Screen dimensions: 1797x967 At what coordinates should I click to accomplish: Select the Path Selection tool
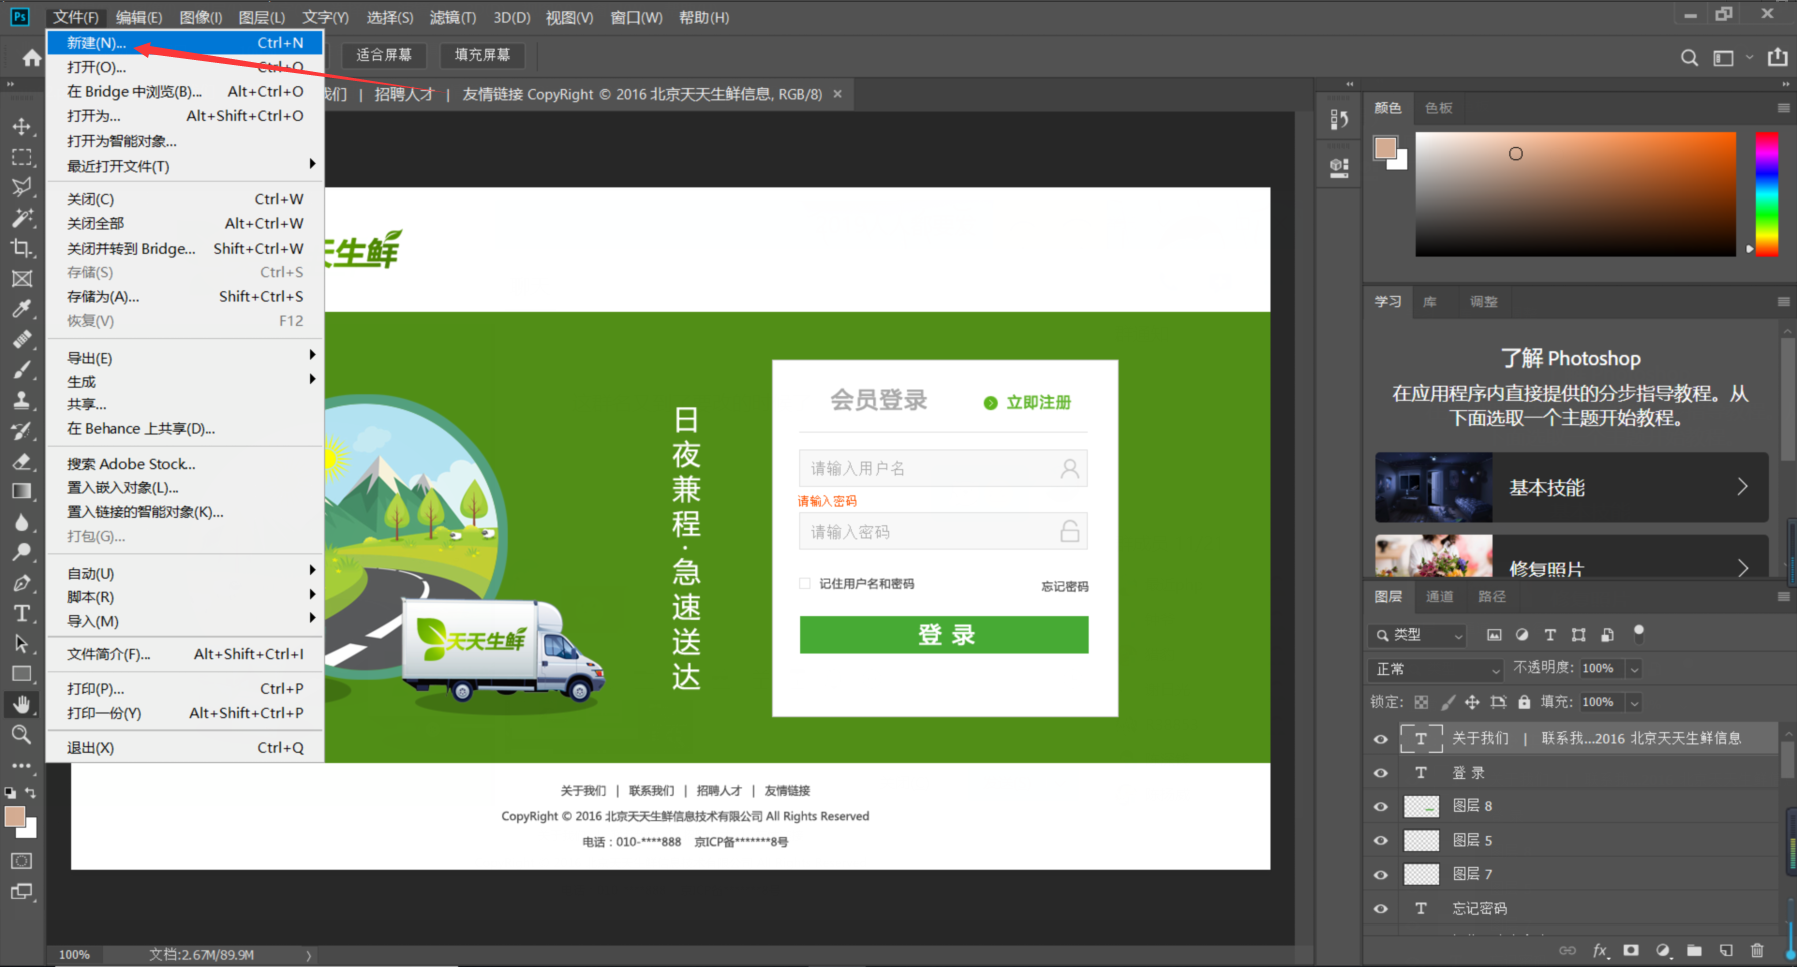click(21, 643)
